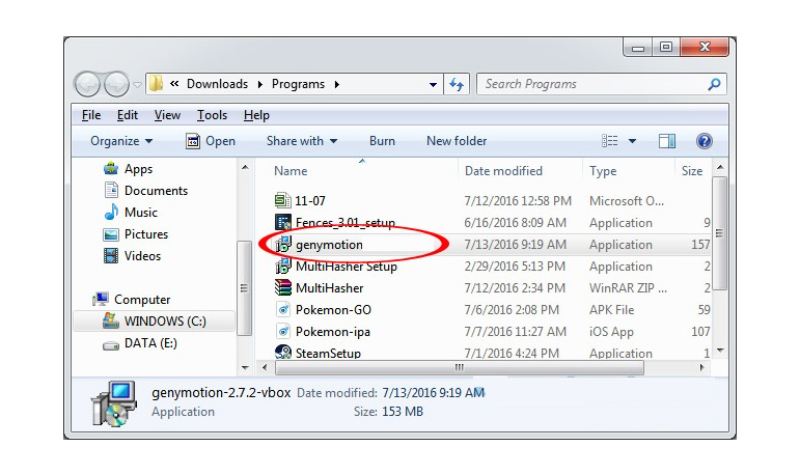Click the search magnifier icon
Viewport: 800px width, 475px height.
pyautogui.click(x=713, y=85)
